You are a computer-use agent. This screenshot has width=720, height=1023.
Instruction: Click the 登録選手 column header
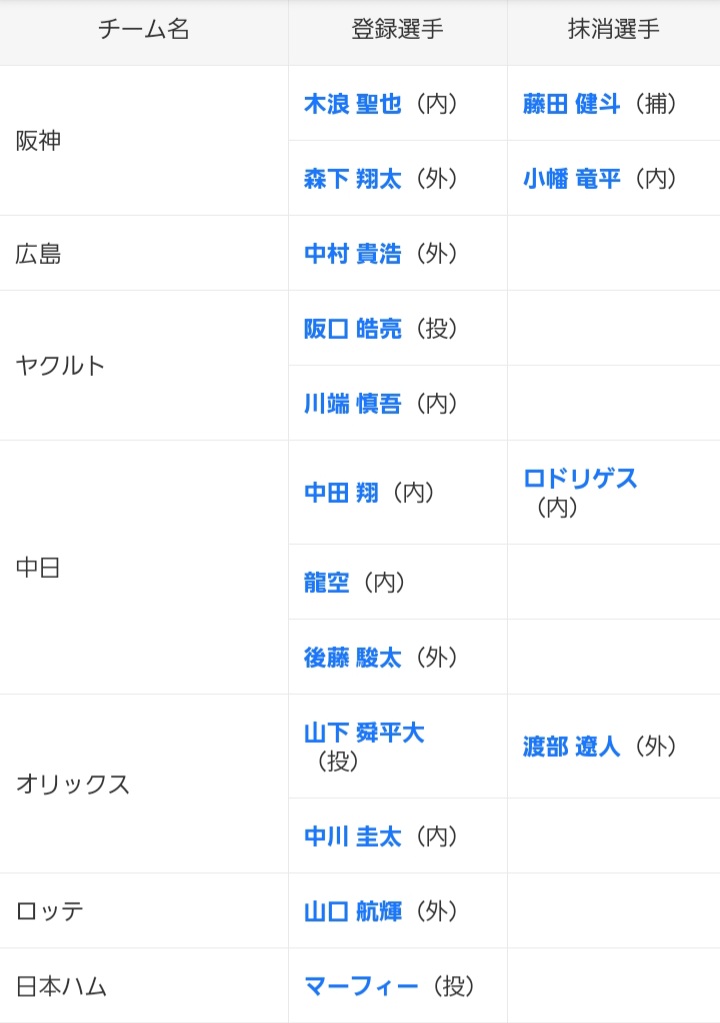coord(397,30)
